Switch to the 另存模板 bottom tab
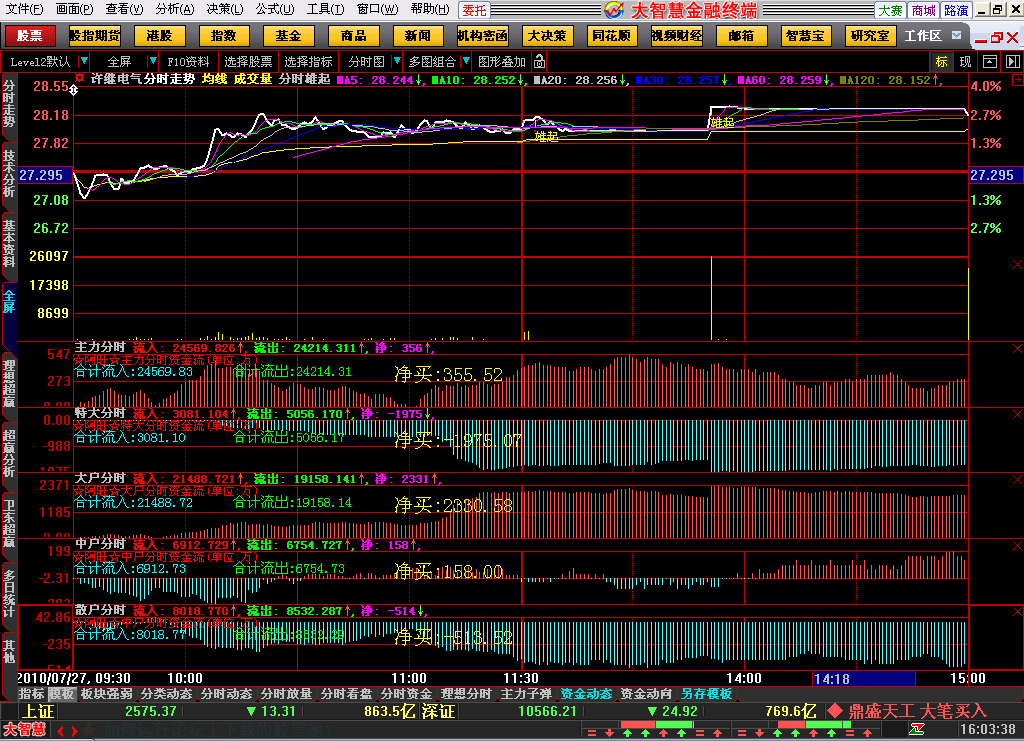 click(707, 694)
